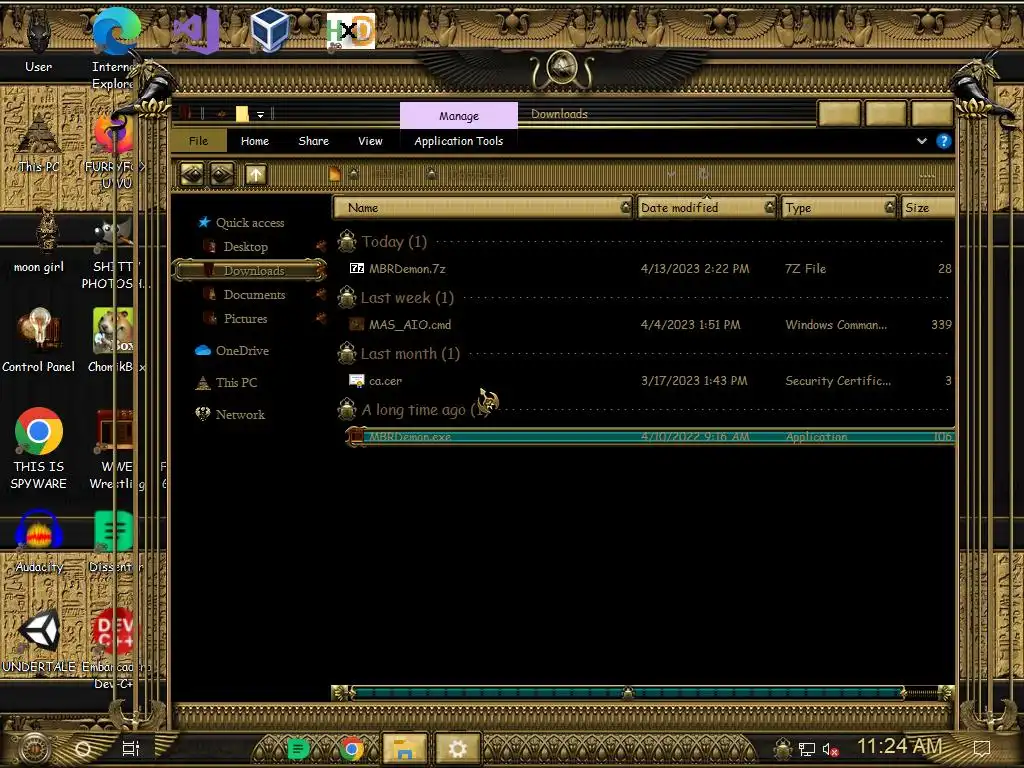Switch to the View ribbon tab
The width and height of the screenshot is (1024, 768).
[370, 141]
